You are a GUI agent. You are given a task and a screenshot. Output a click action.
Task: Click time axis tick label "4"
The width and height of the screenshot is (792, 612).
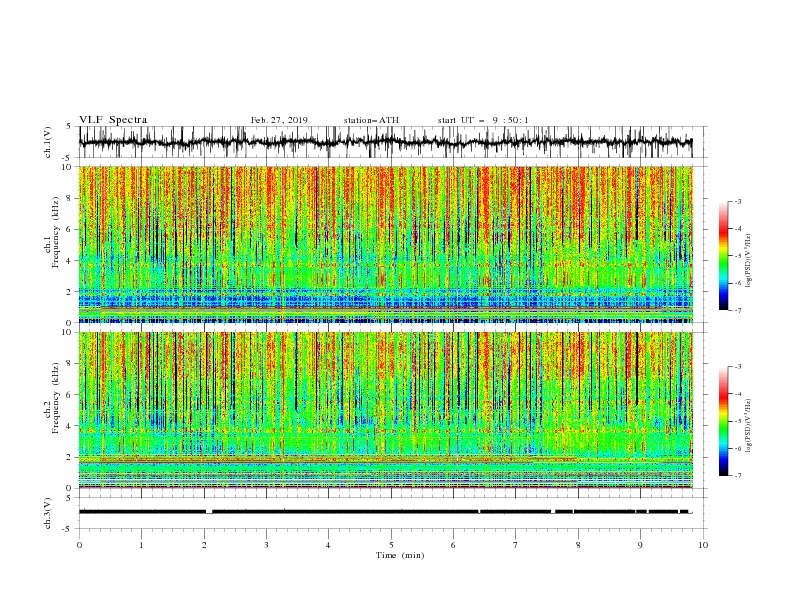click(x=328, y=545)
